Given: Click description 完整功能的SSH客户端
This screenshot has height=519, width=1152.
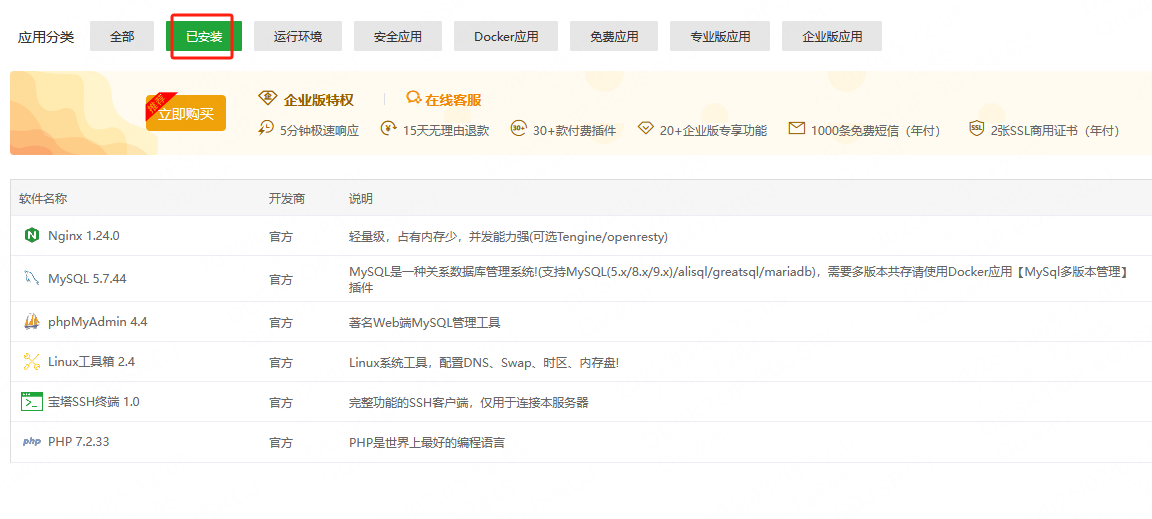Looking at the screenshot, I should 469,402.
